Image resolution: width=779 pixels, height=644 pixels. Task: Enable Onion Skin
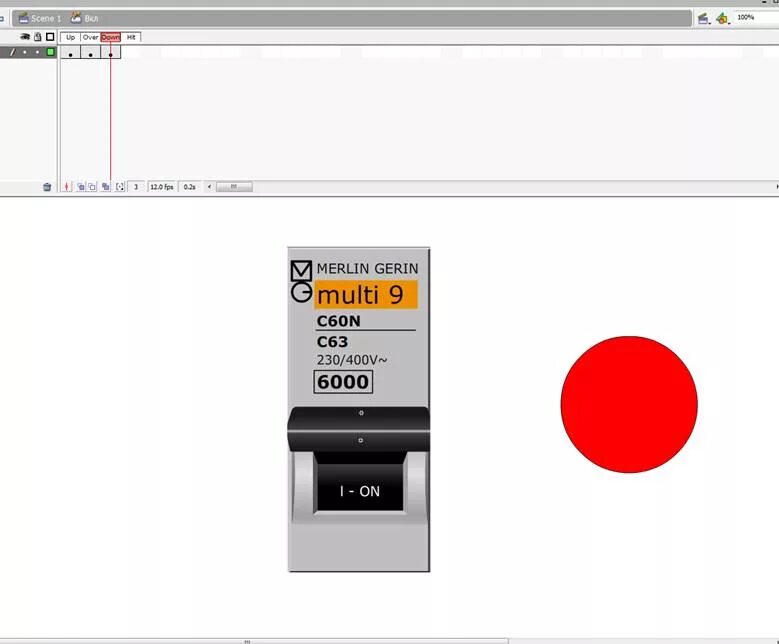coord(80,187)
